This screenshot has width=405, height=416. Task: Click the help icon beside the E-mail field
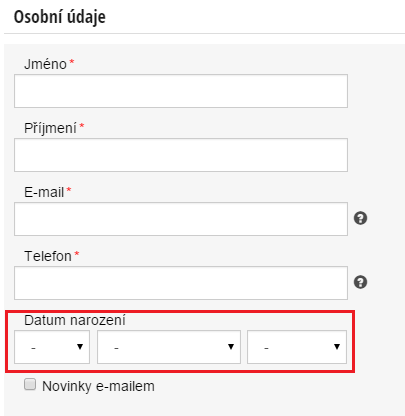pos(360,218)
